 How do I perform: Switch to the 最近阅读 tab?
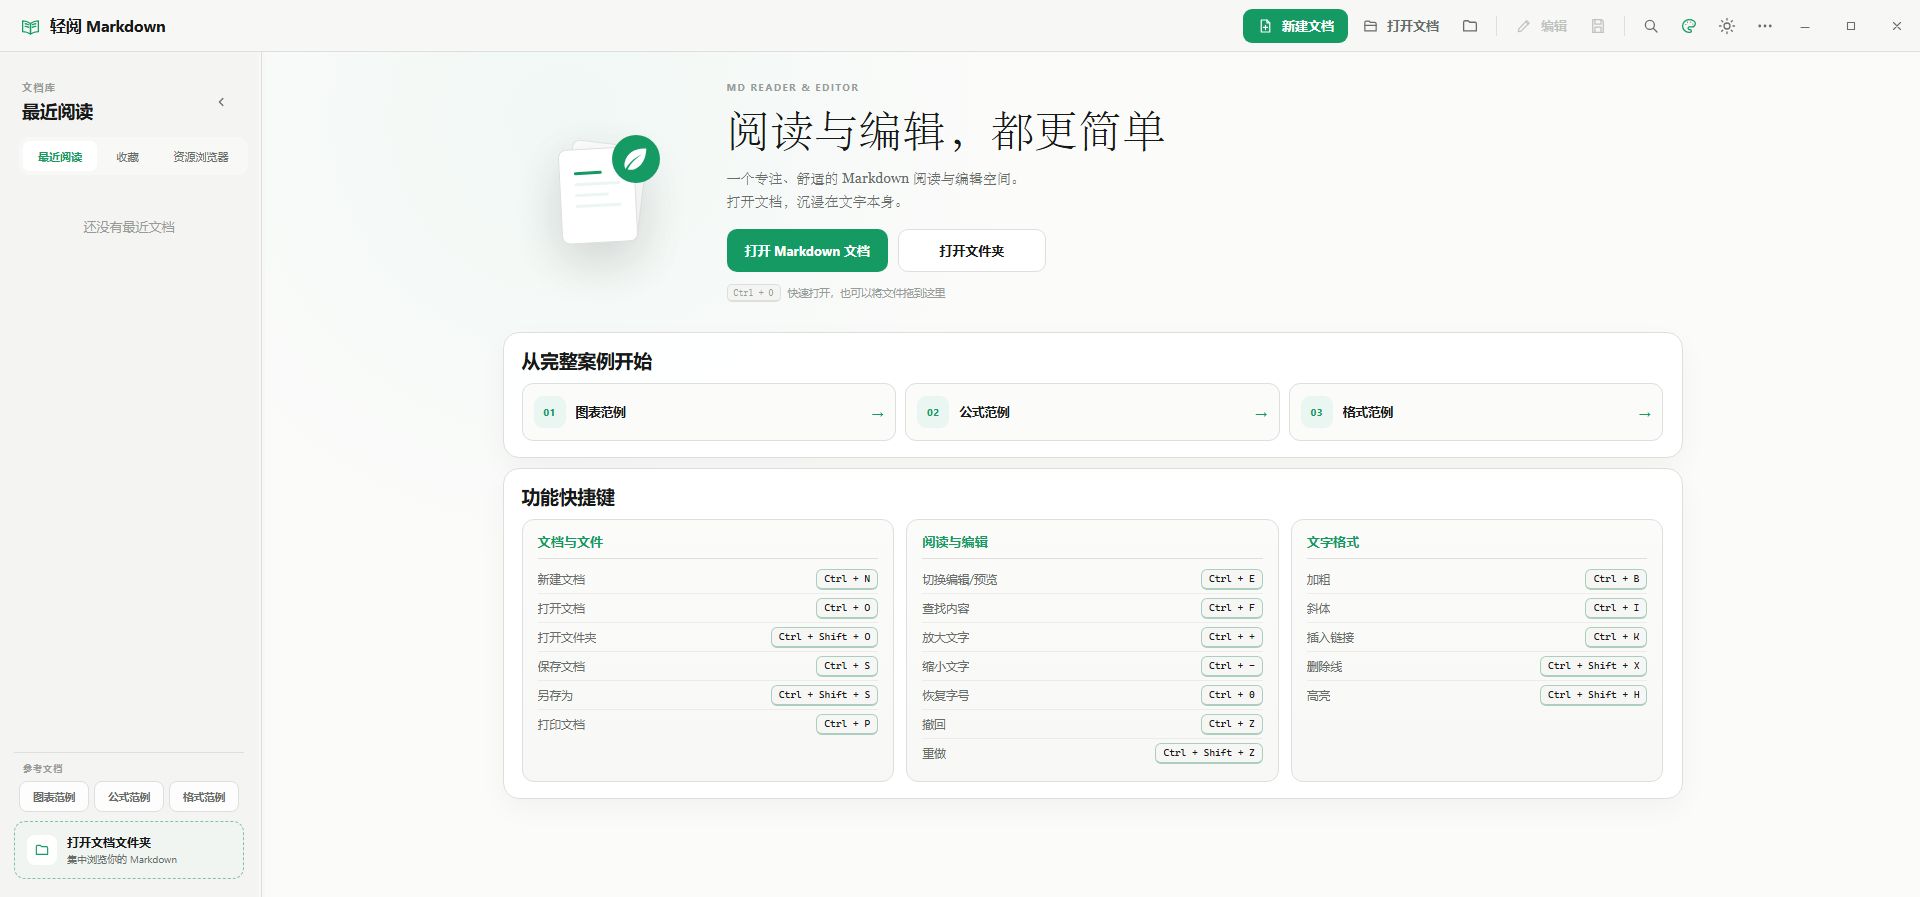(60, 157)
